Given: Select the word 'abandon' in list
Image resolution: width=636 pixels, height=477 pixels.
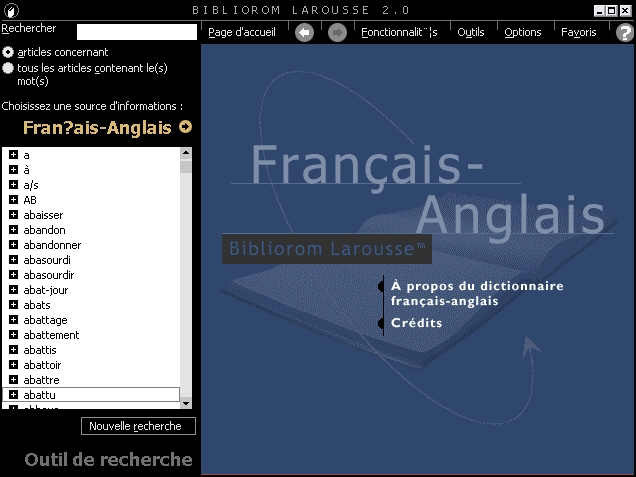Looking at the screenshot, I should tap(44, 230).
